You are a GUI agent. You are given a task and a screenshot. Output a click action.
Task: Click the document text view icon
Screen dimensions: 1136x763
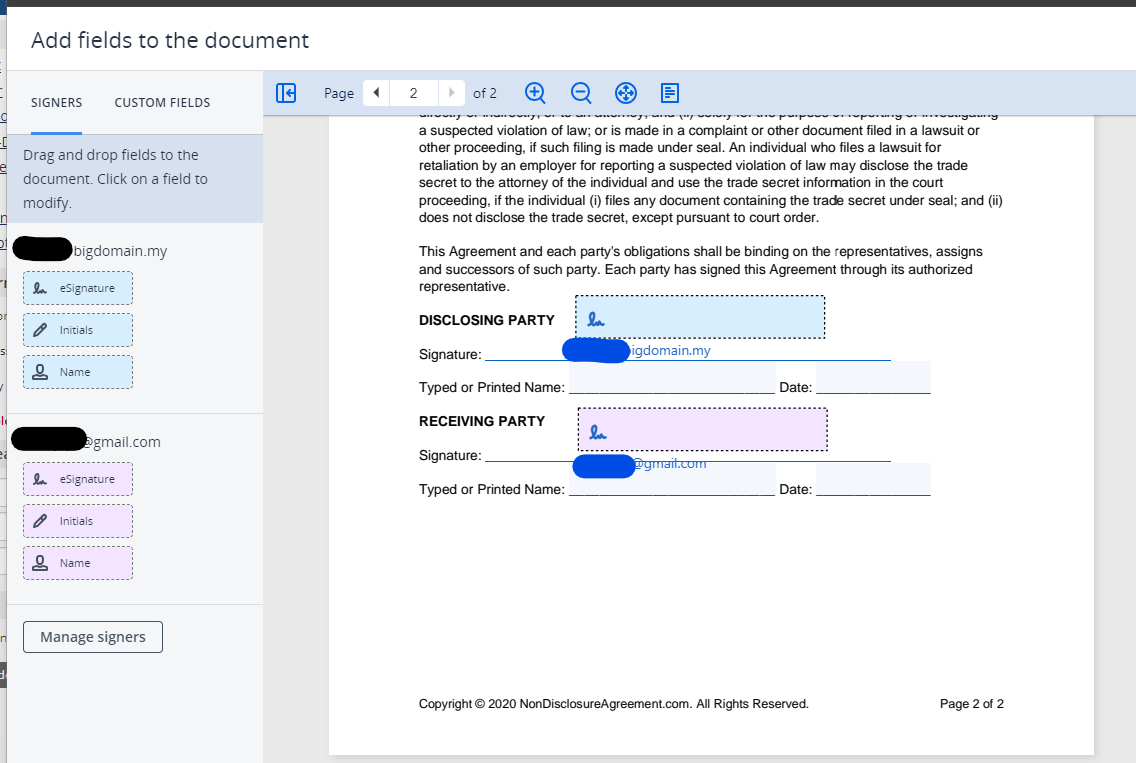tap(670, 93)
